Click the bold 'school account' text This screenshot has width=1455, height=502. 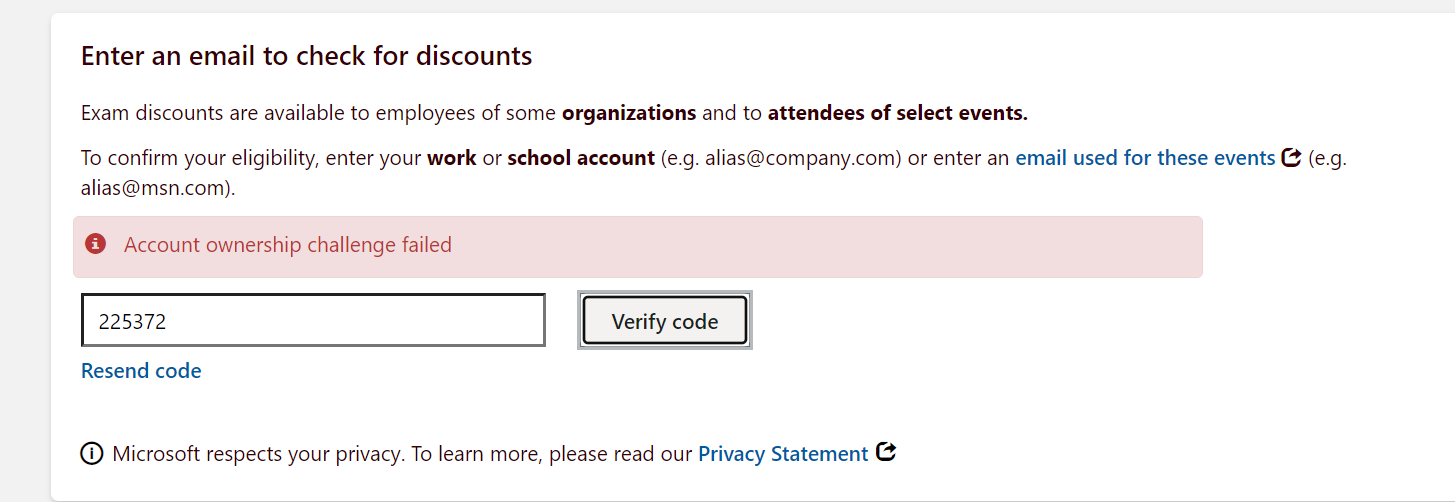click(581, 158)
